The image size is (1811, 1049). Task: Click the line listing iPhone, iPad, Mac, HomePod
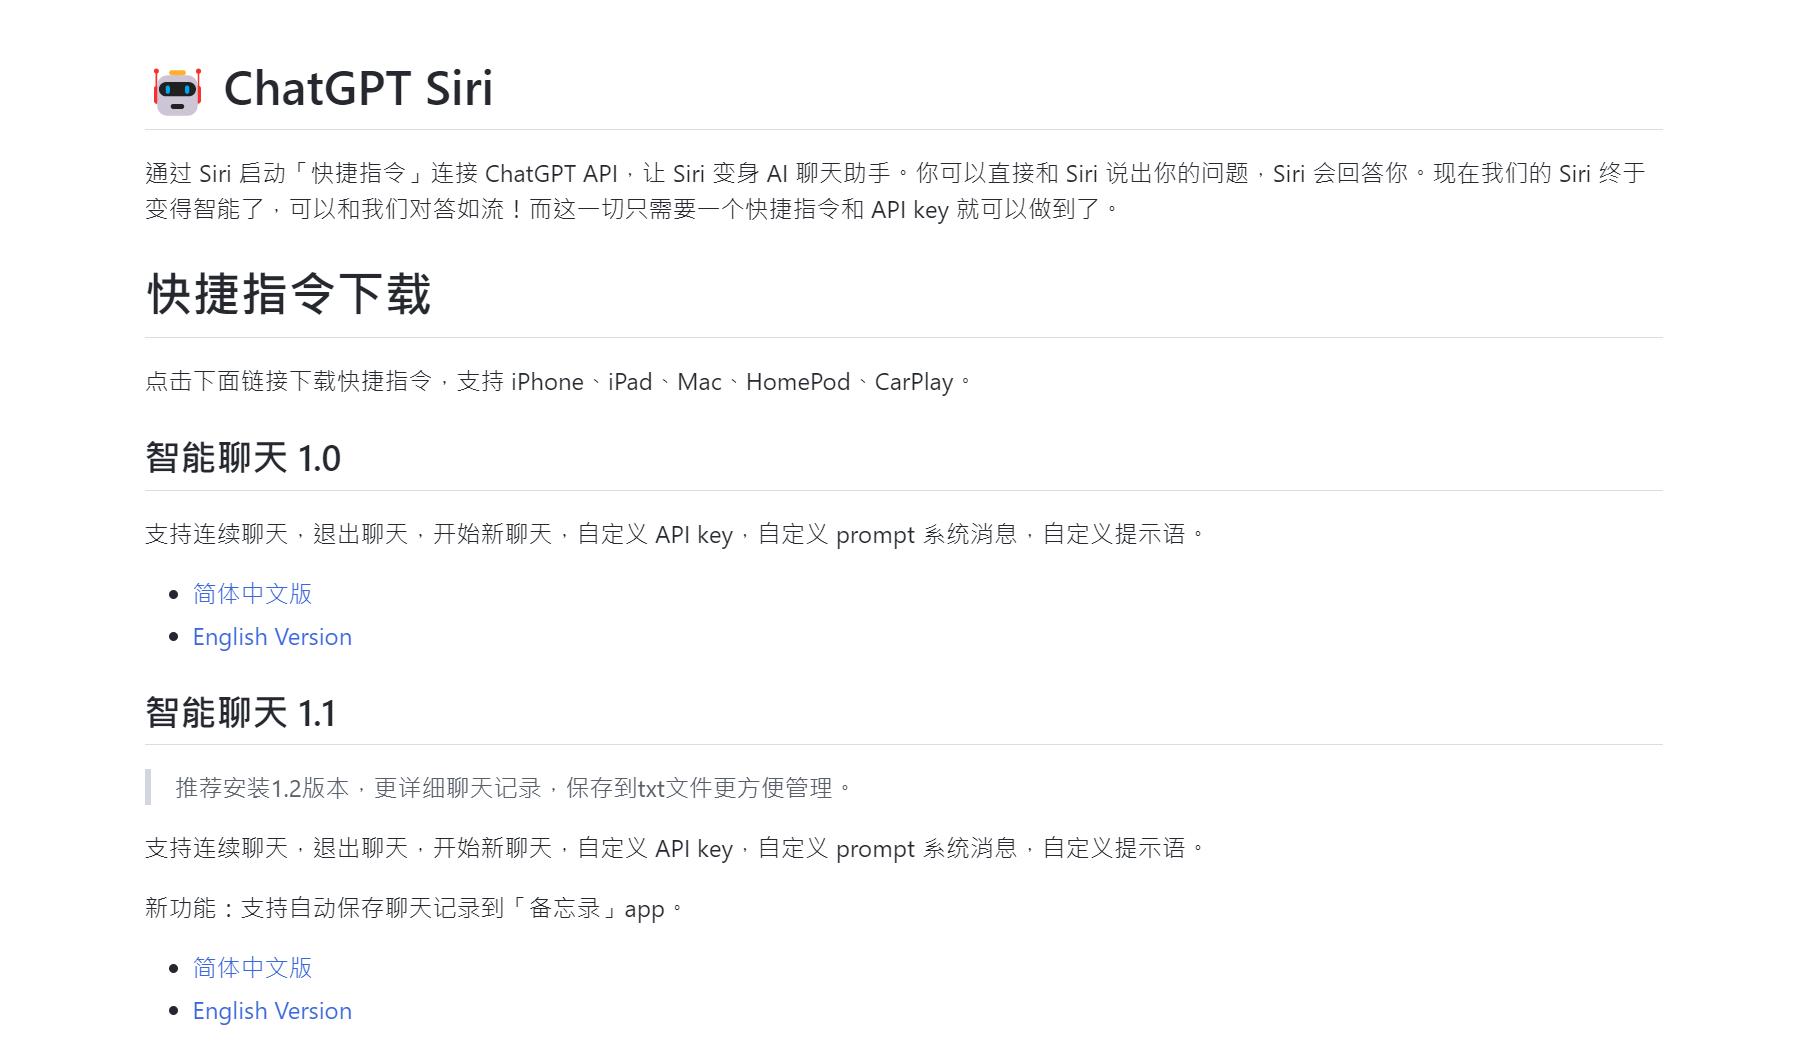point(558,382)
